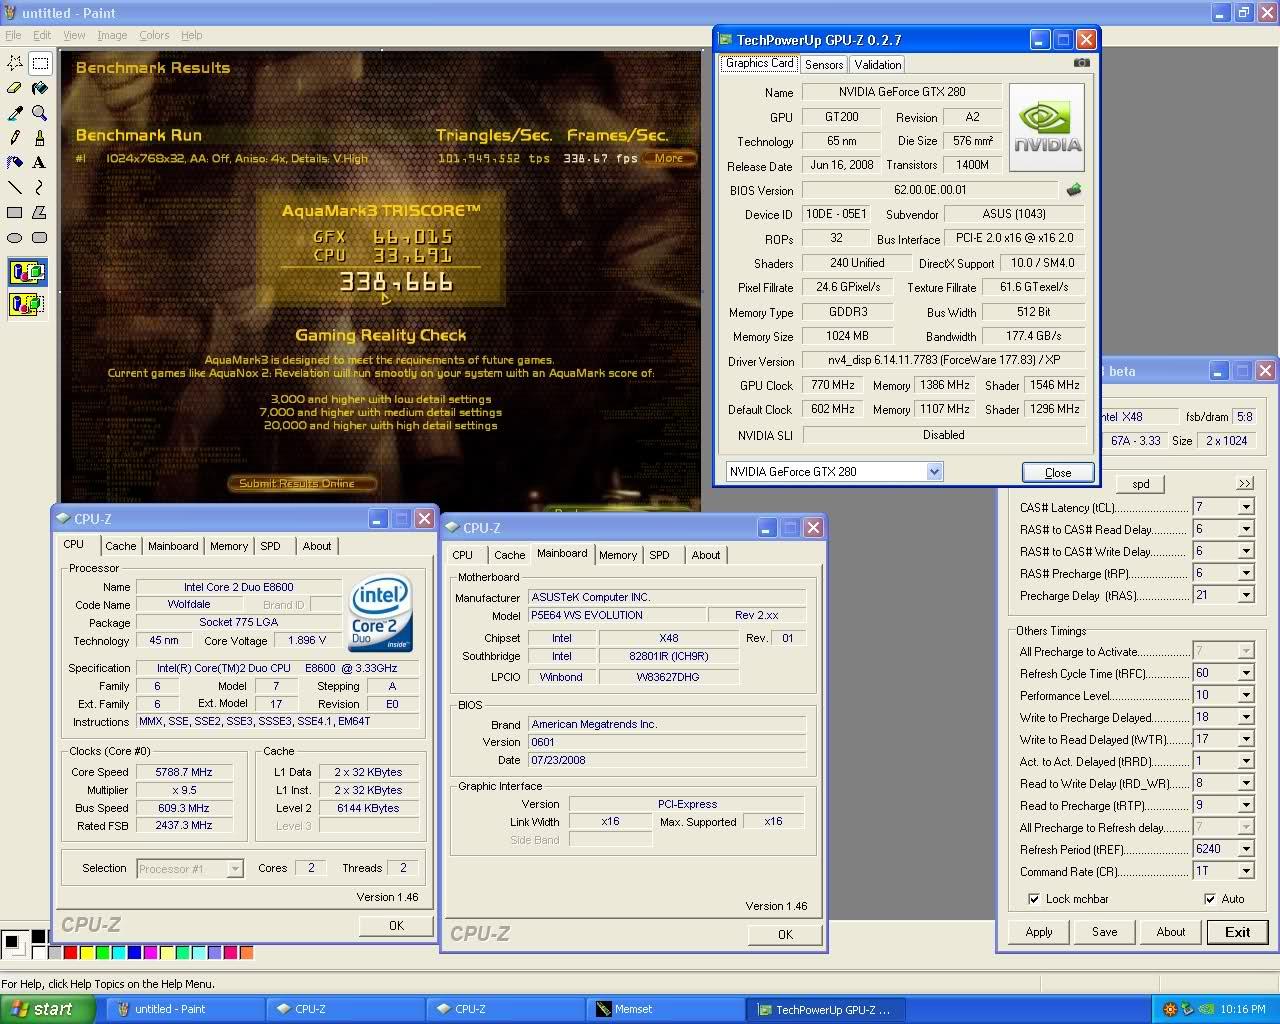1280x1024 pixels.
Task: Click the Exit button in Memset
Action: click(1237, 932)
